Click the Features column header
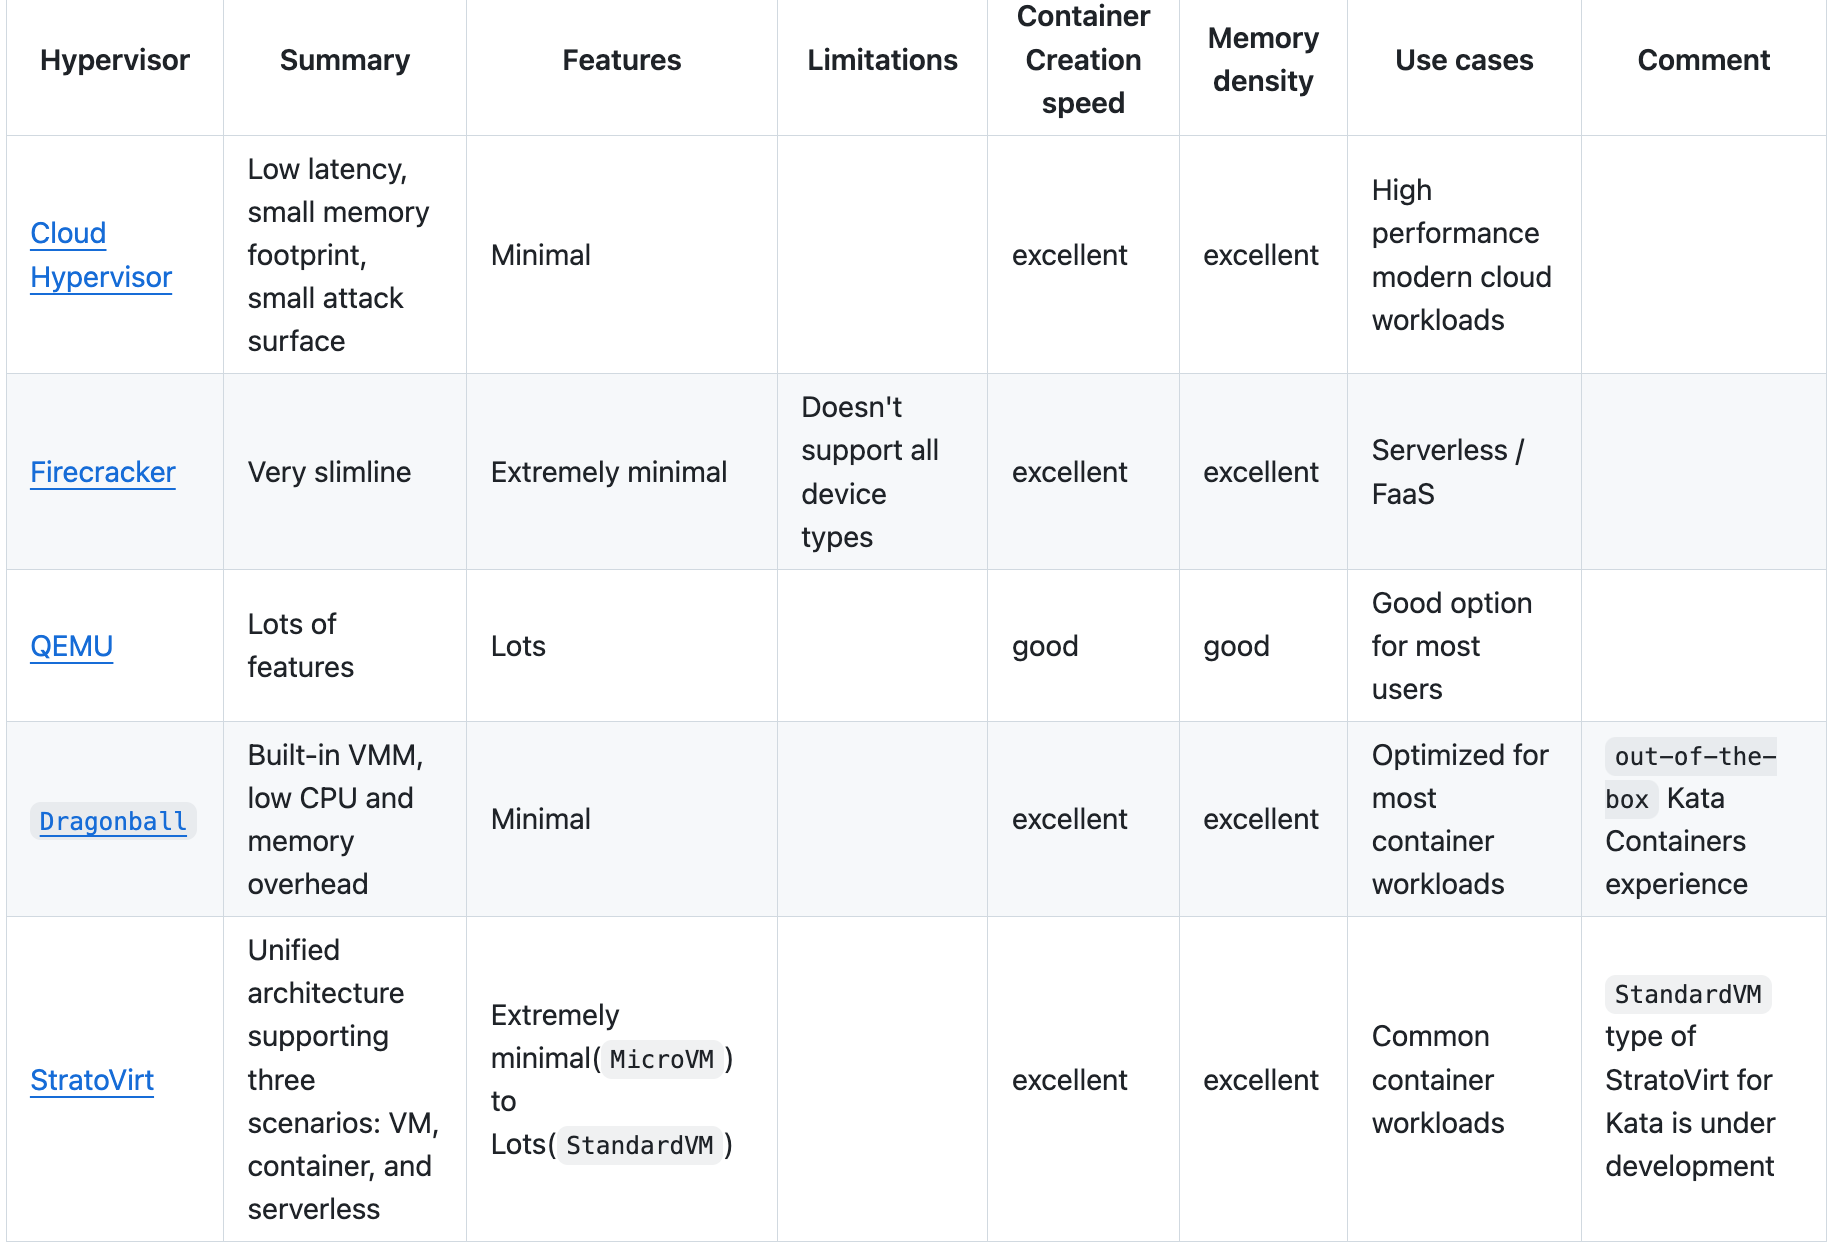This screenshot has height=1248, width=1834. coord(622,60)
